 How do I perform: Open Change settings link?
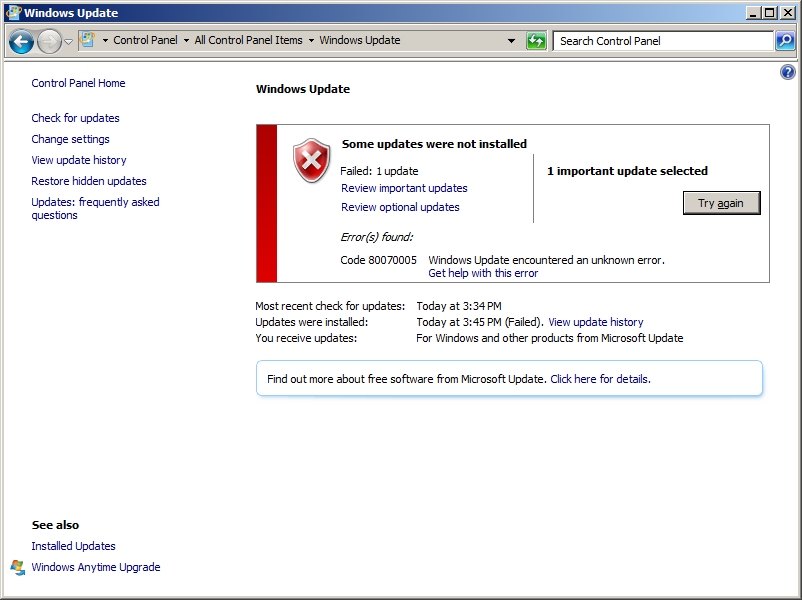click(70, 139)
